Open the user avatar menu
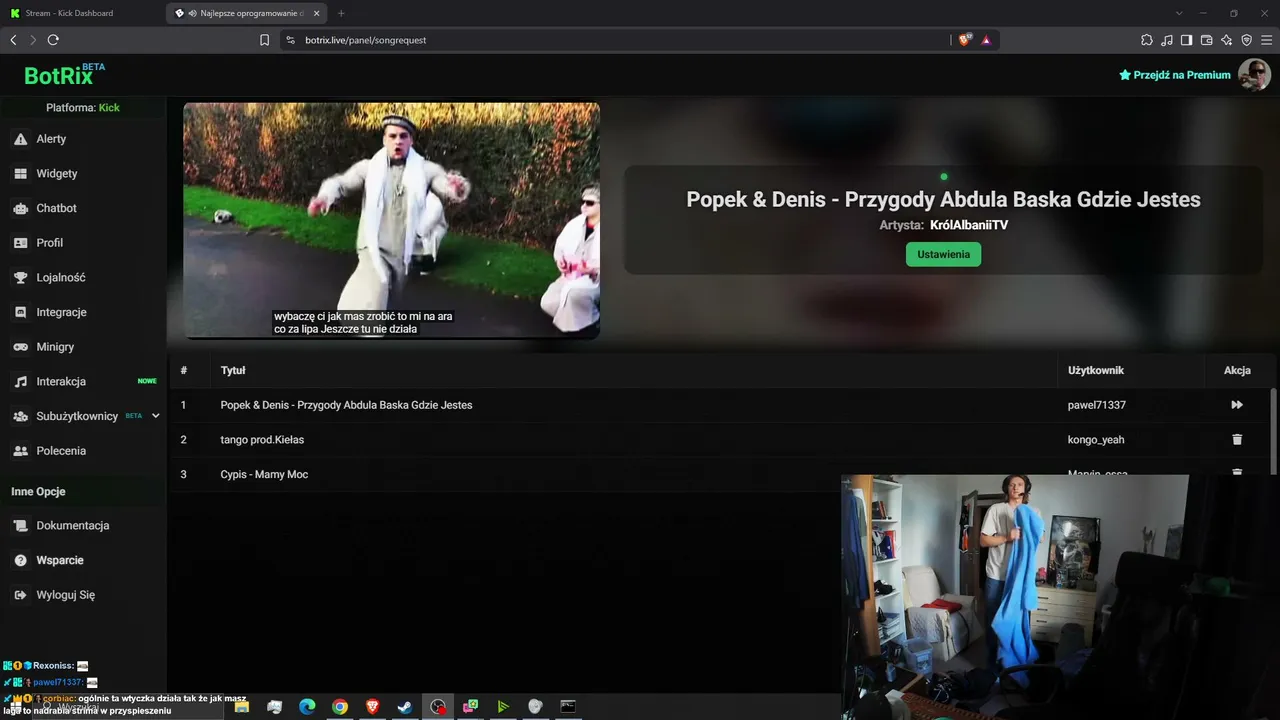This screenshot has width=1280, height=720. click(1254, 75)
